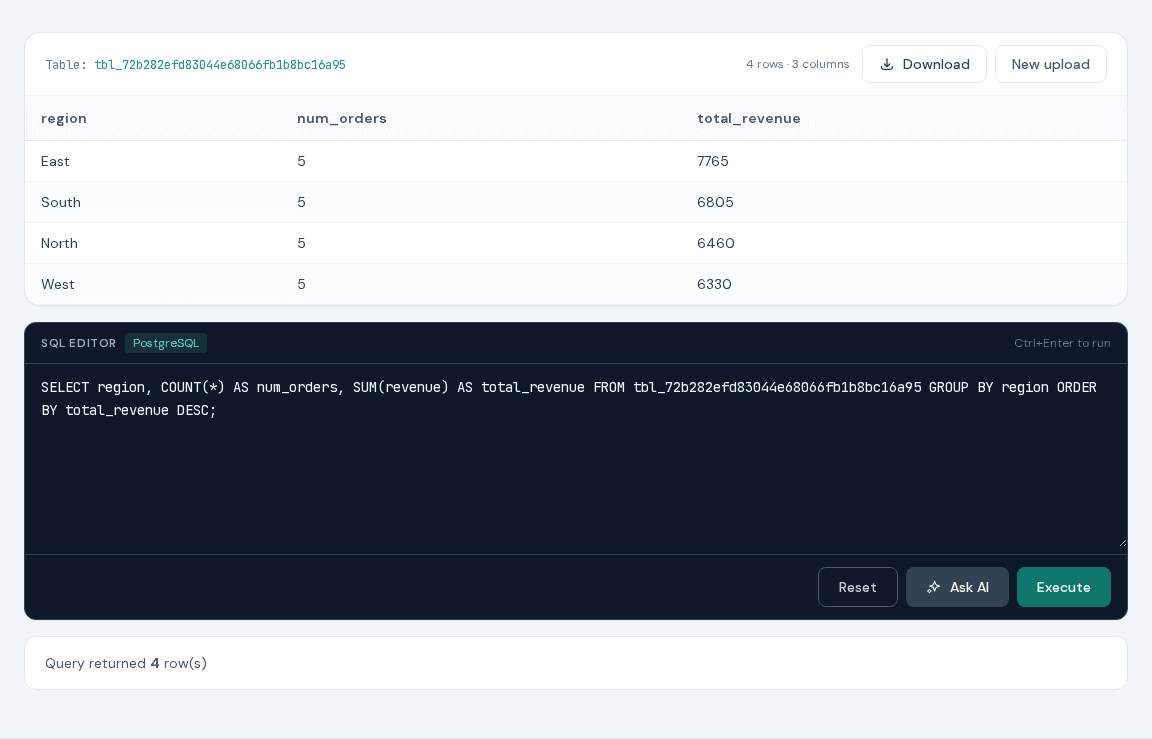Click the 6460 revenue value
The width and height of the screenshot is (1152, 739).
click(716, 243)
